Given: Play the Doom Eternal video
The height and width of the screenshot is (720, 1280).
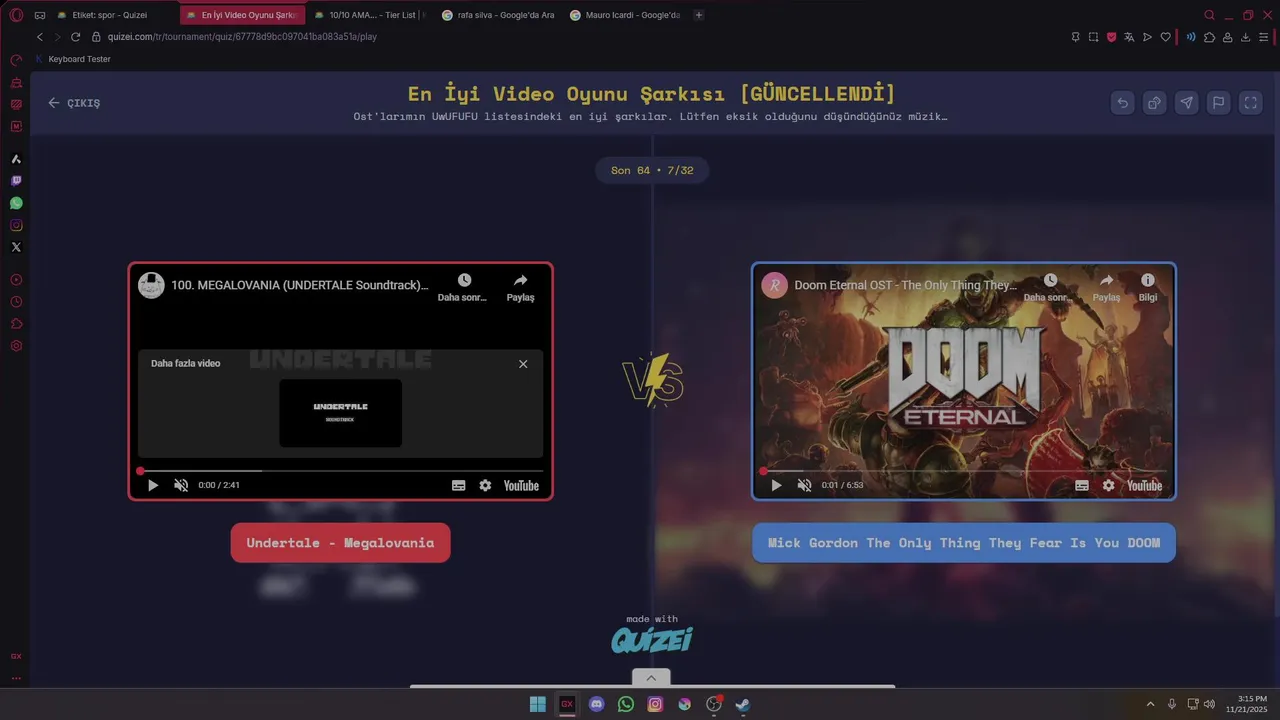Looking at the screenshot, I should (x=776, y=485).
